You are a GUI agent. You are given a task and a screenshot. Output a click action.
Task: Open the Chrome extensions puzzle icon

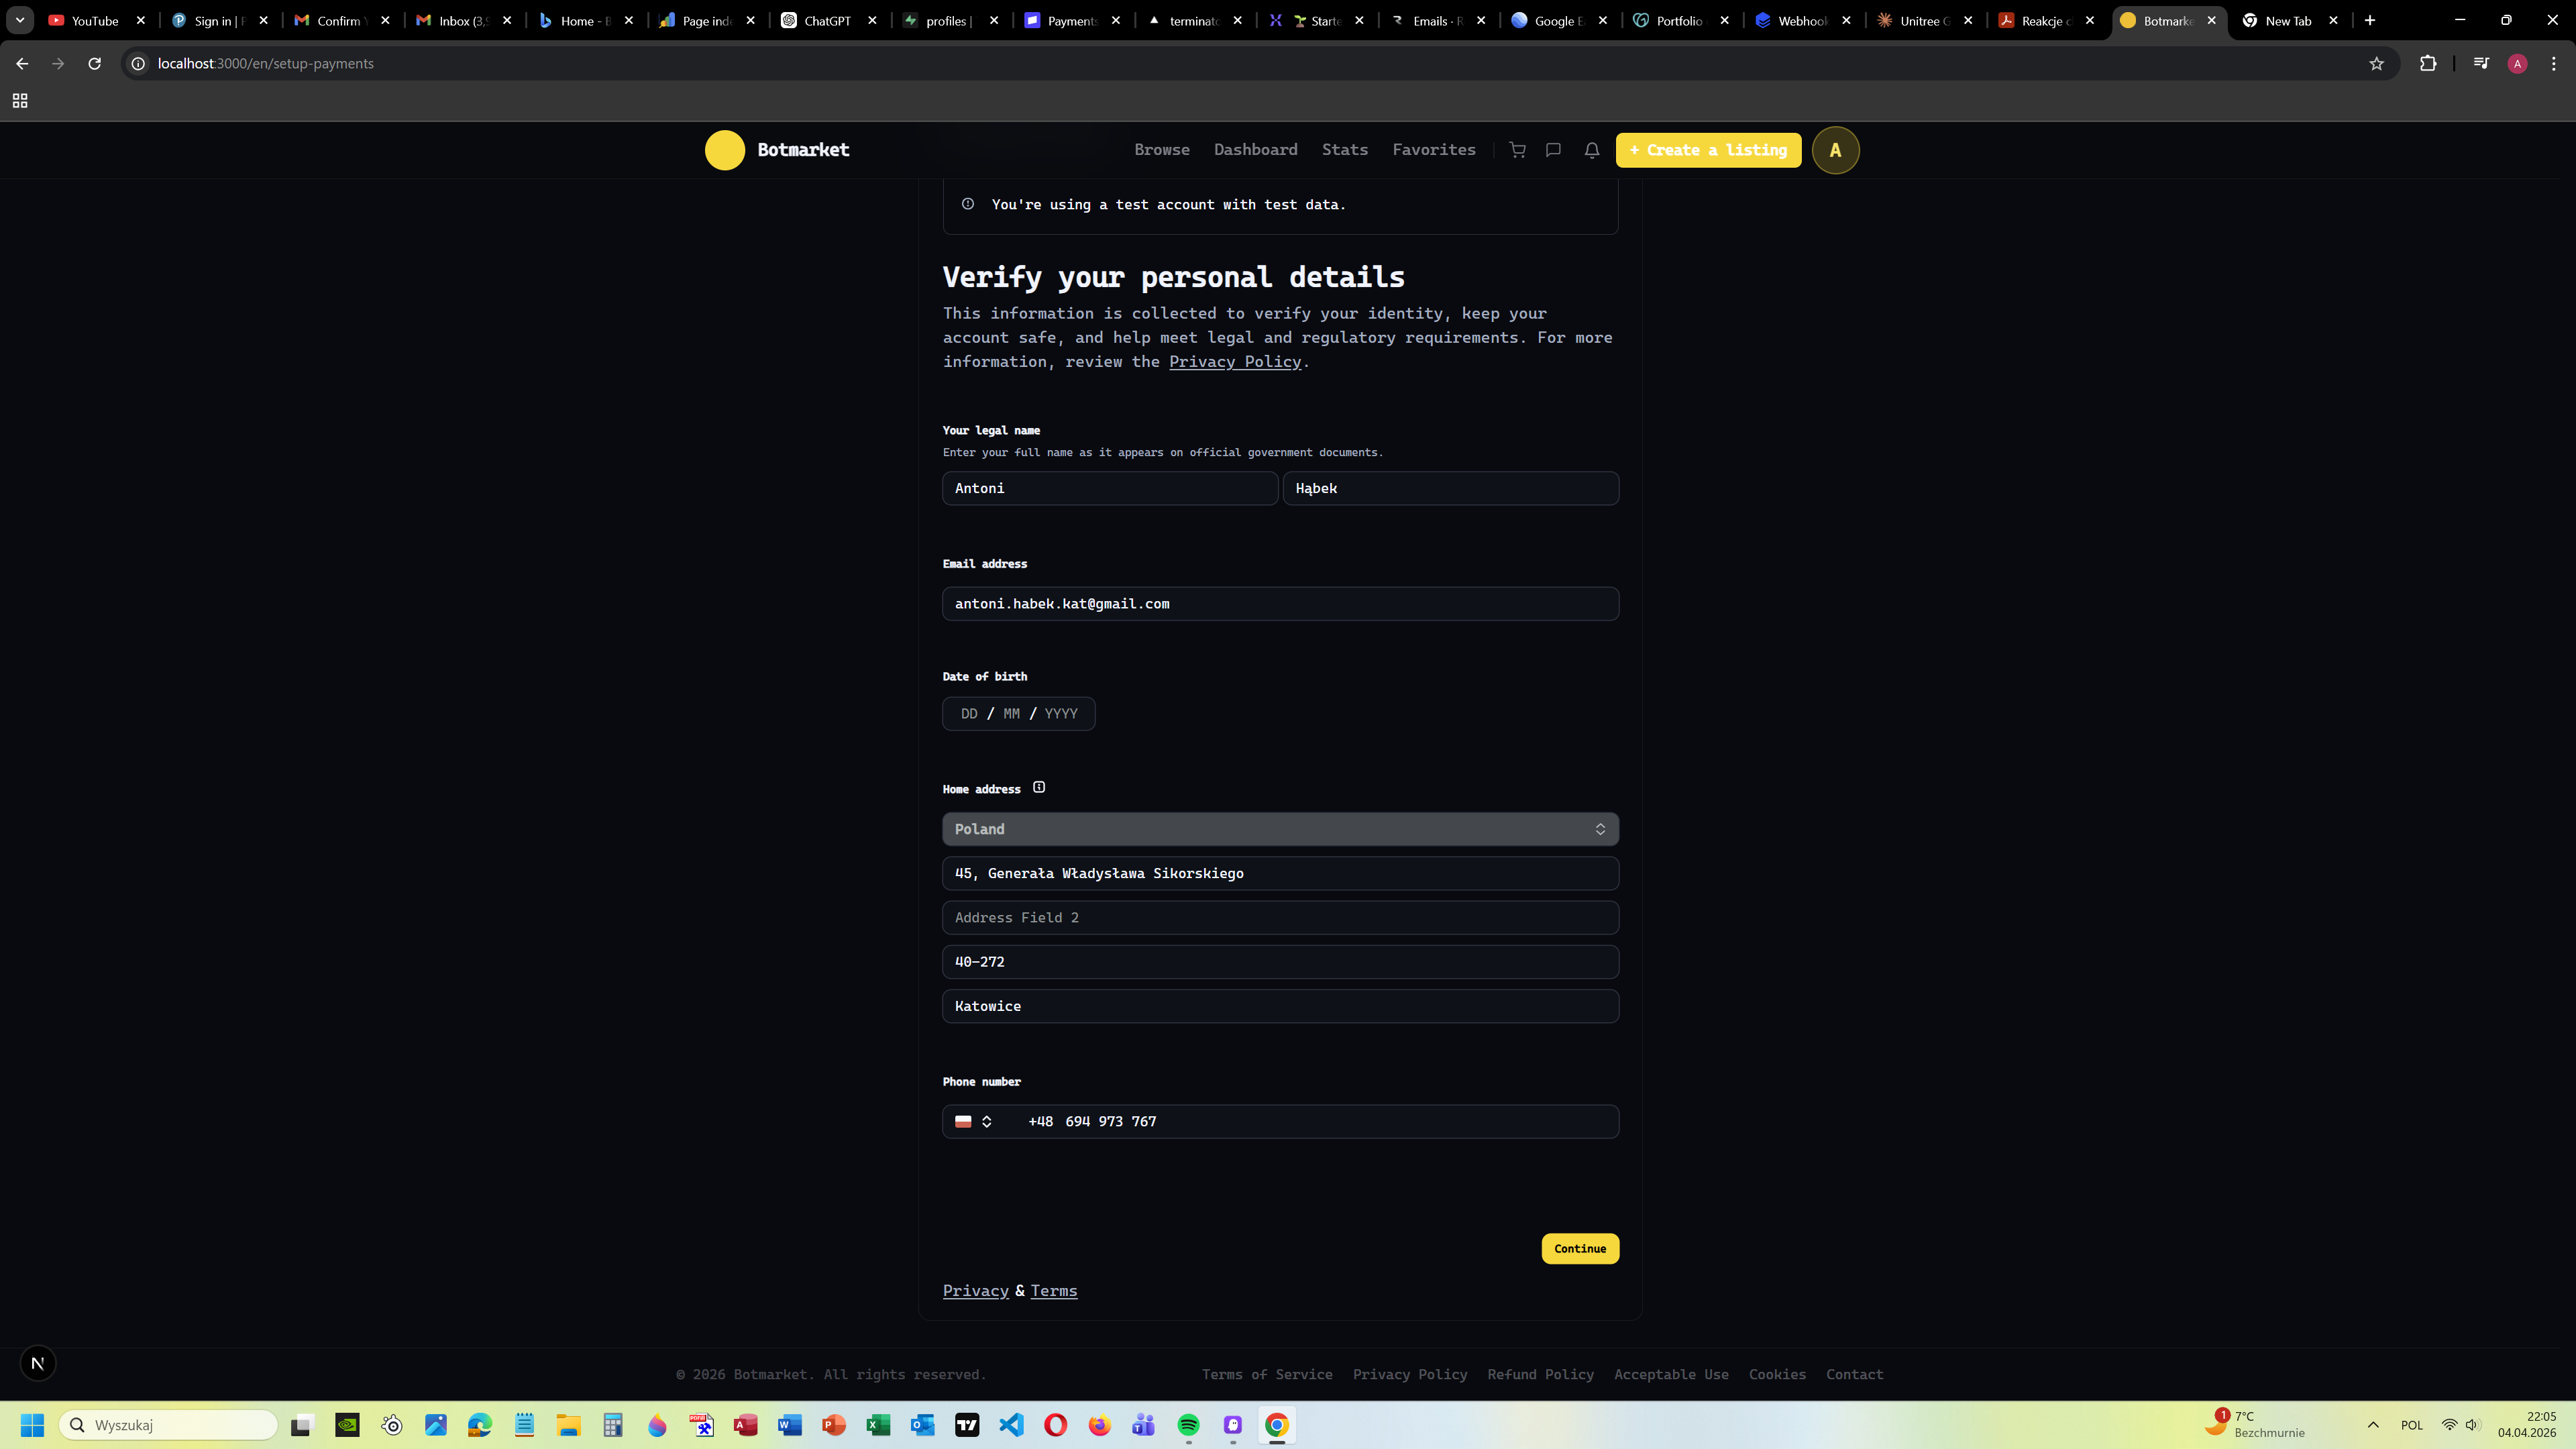point(2427,63)
